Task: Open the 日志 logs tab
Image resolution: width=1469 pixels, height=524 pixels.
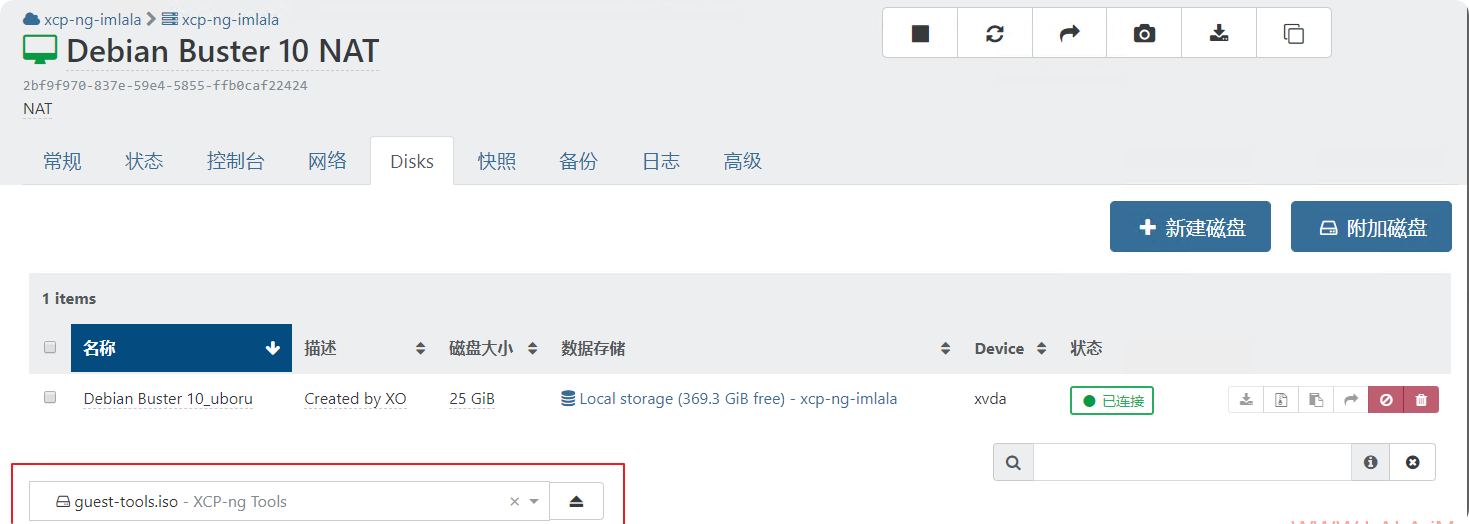Action: [661, 161]
